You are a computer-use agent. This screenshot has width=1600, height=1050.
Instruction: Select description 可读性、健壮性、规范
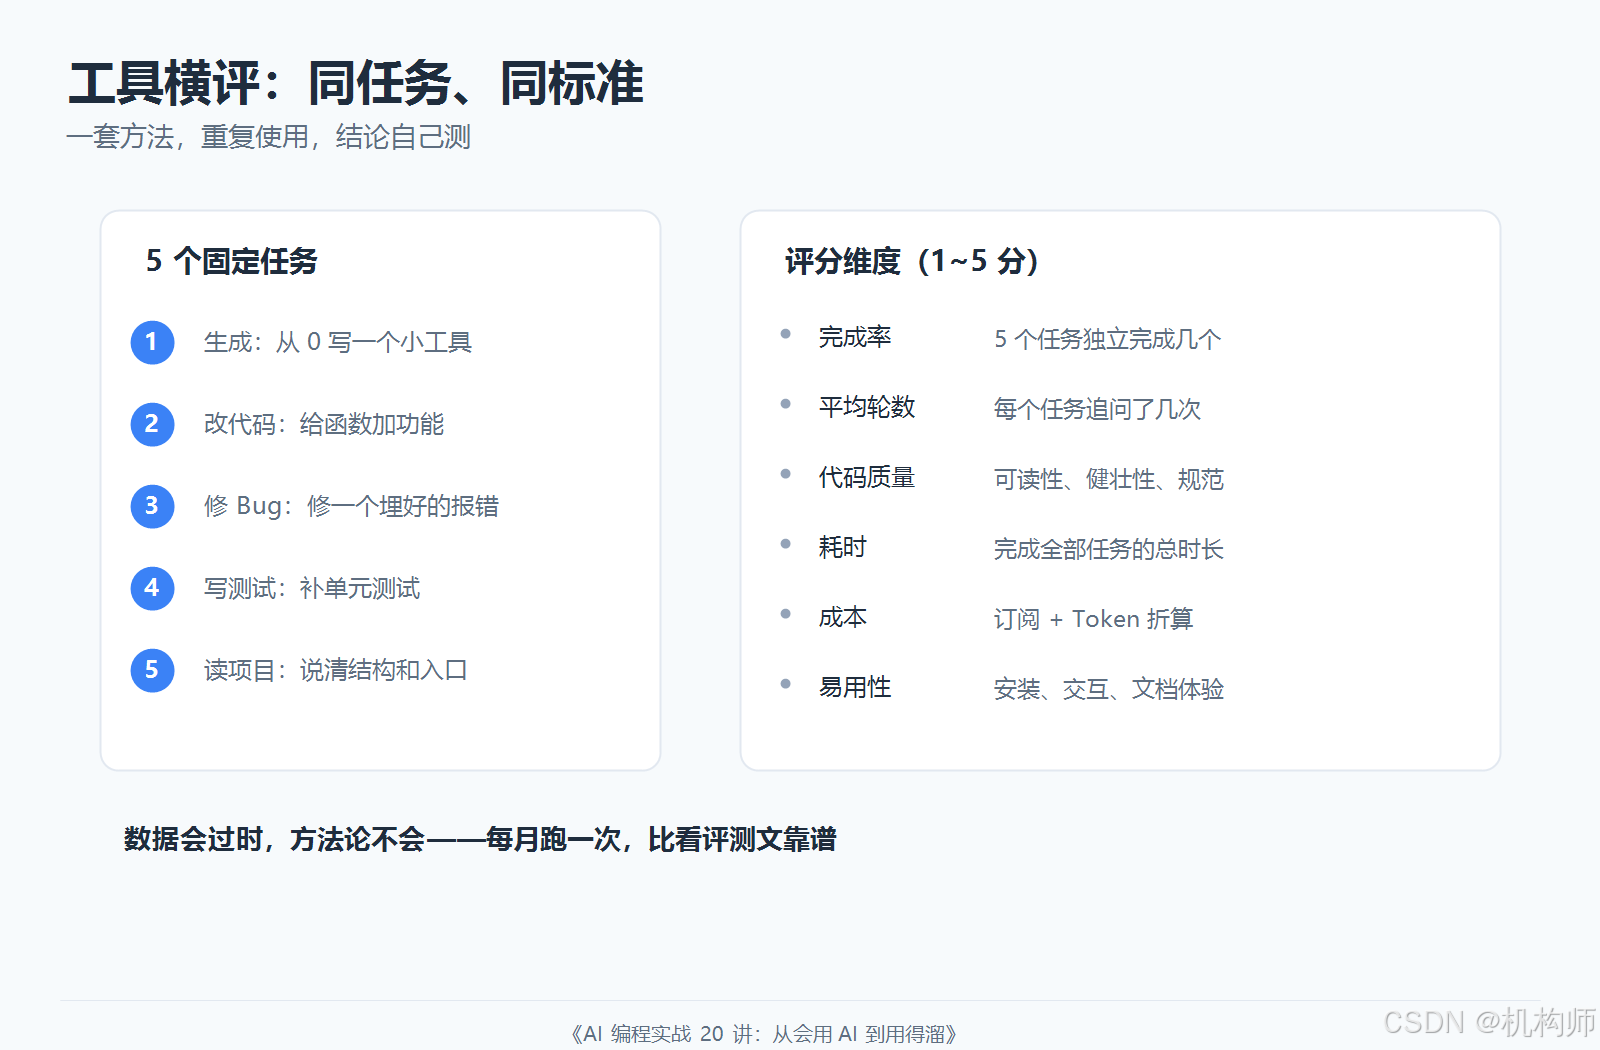click(1108, 480)
